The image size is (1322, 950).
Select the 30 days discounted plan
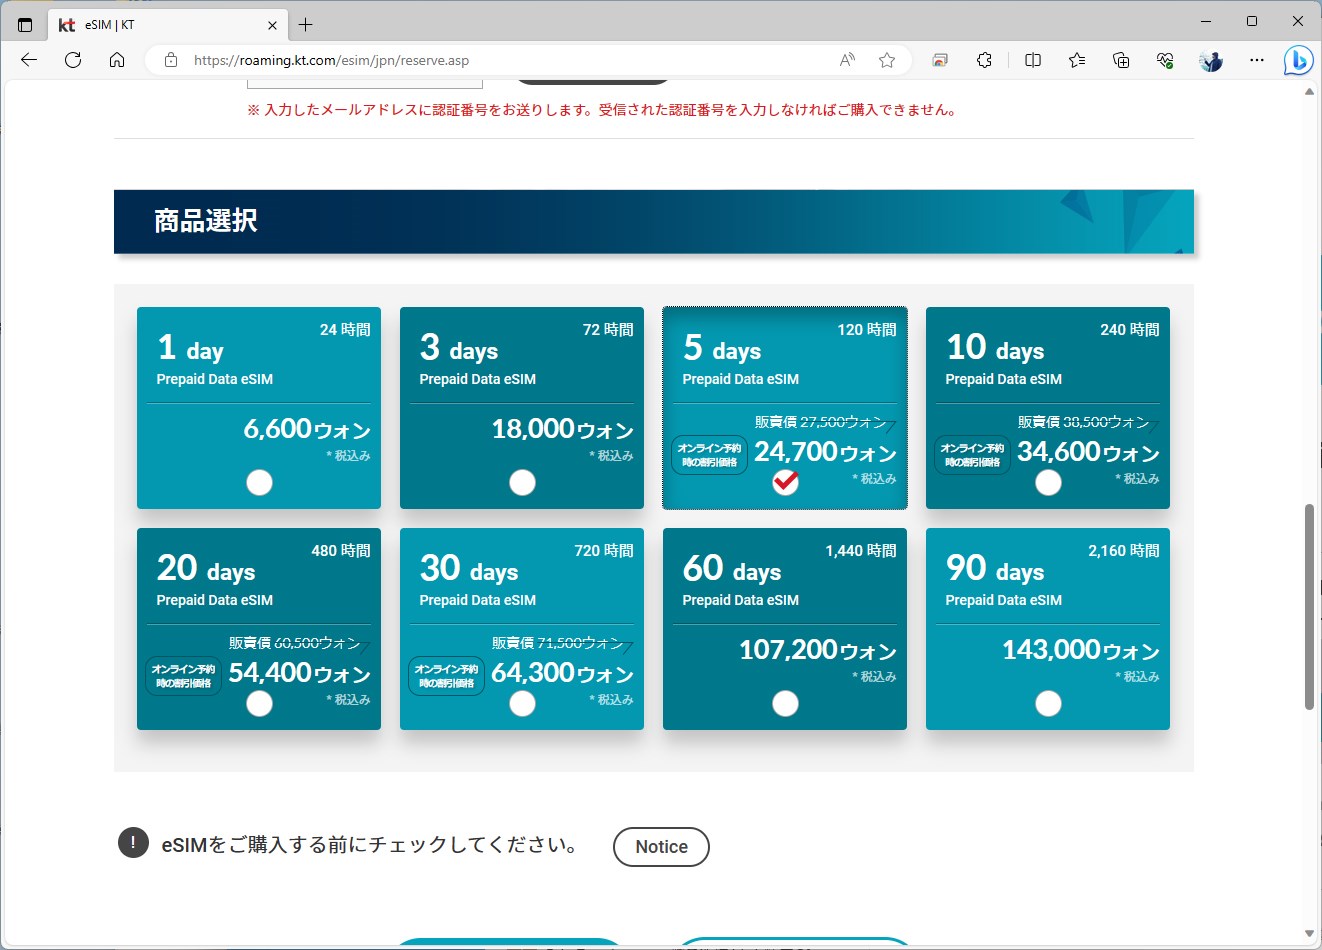coord(522,703)
